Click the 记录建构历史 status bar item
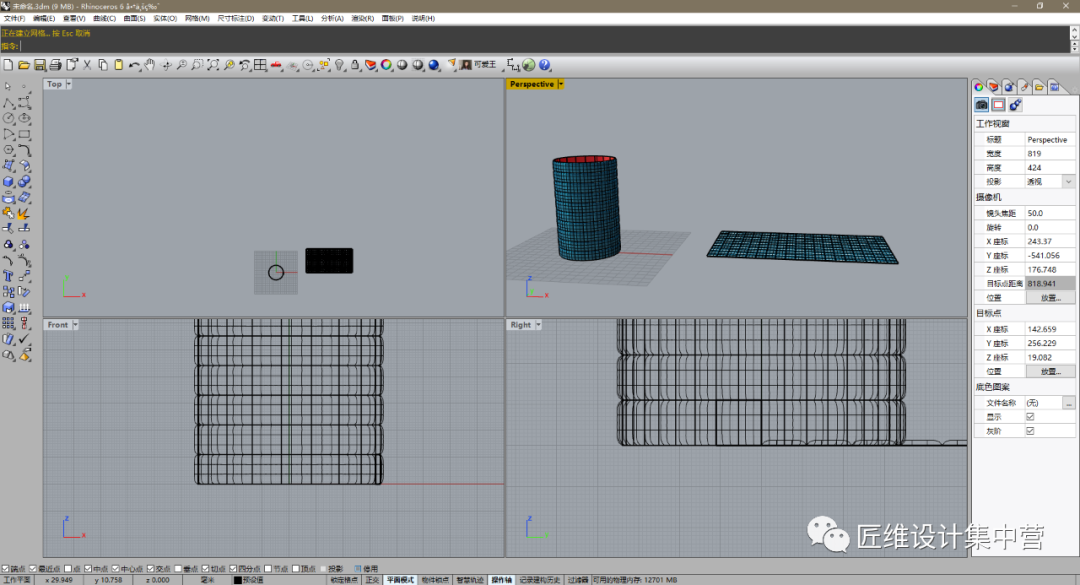The image size is (1080, 585). coord(540,580)
